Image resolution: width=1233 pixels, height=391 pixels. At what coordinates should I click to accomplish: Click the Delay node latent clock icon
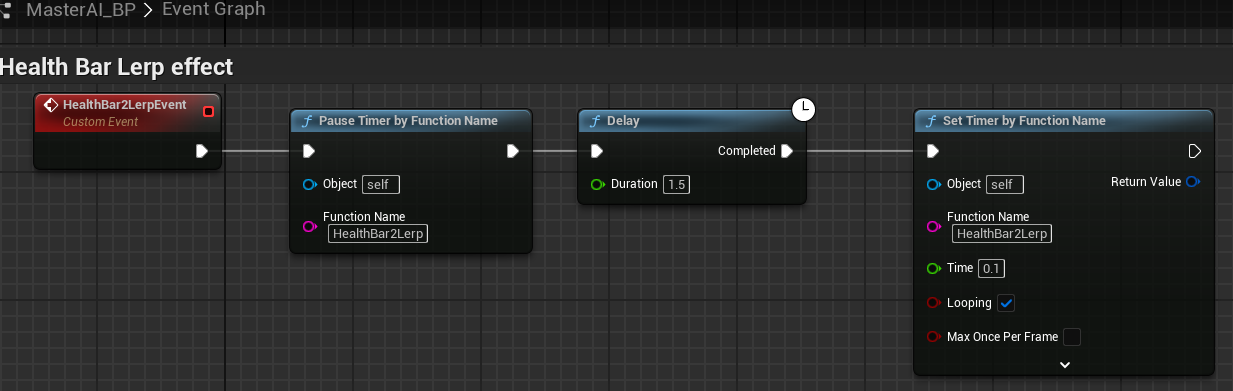(804, 110)
